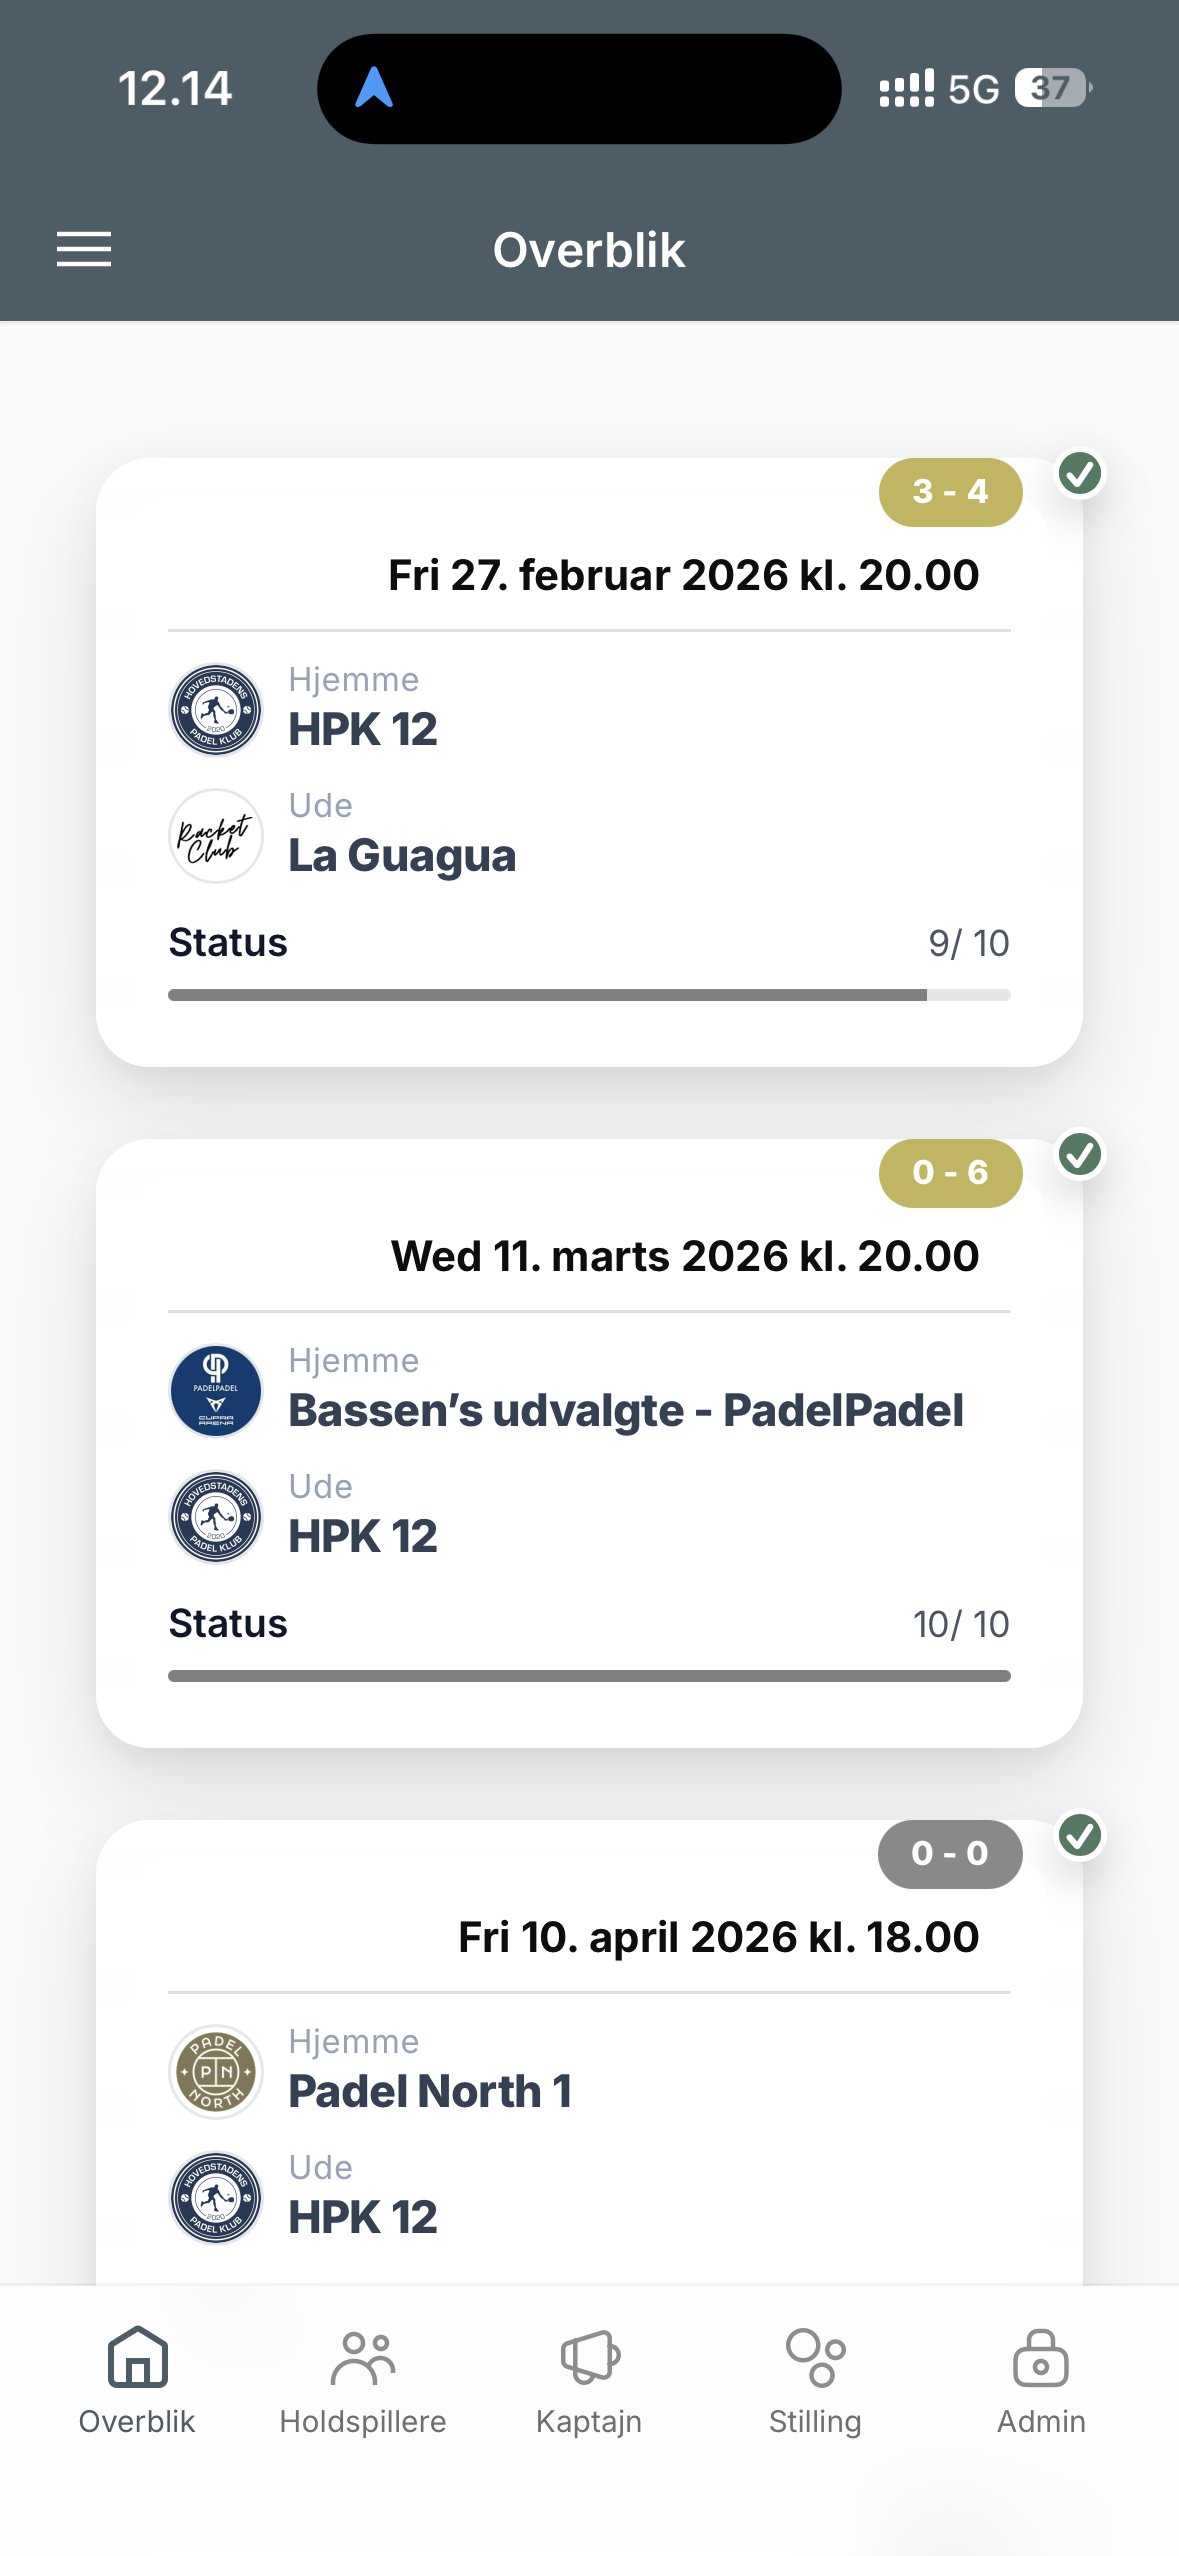The height and width of the screenshot is (2556, 1179).
Task: Open the Holdspillere tab
Action: pyautogui.click(x=363, y=2380)
